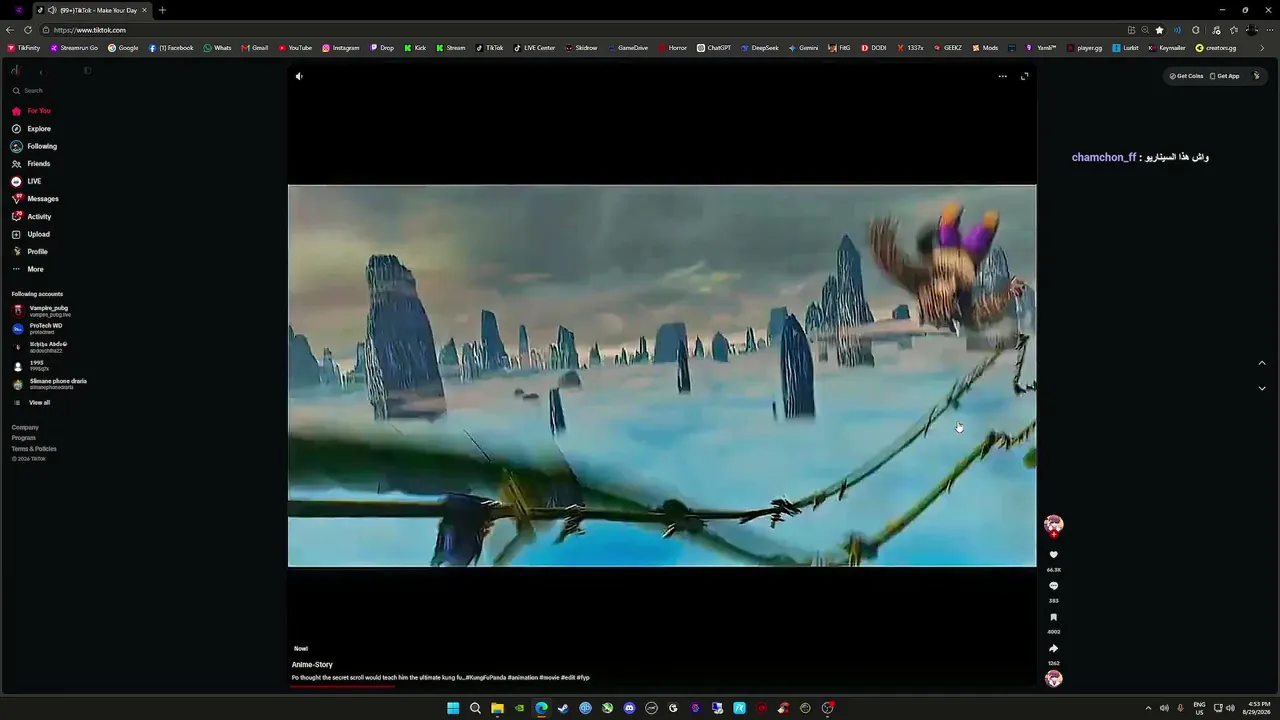1280x720 pixels.
Task: Open the Following feed
Action: coord(34,146)
